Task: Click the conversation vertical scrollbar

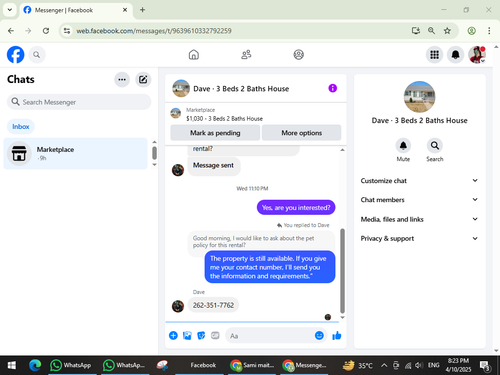Action: pos(342,271)
